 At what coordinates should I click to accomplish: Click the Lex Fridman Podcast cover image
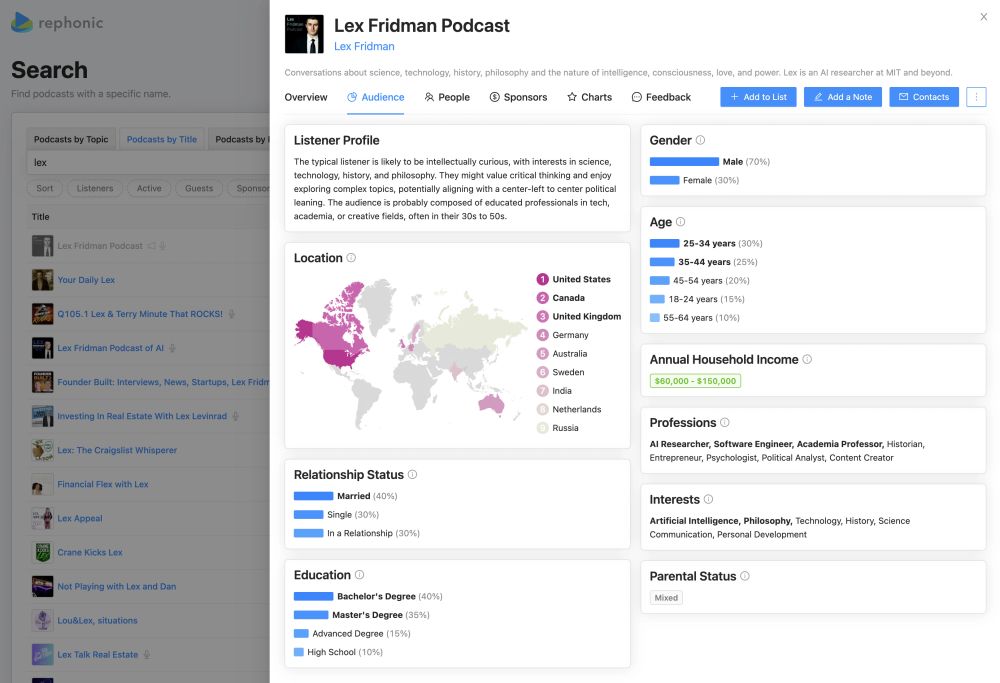pos(304,34)
